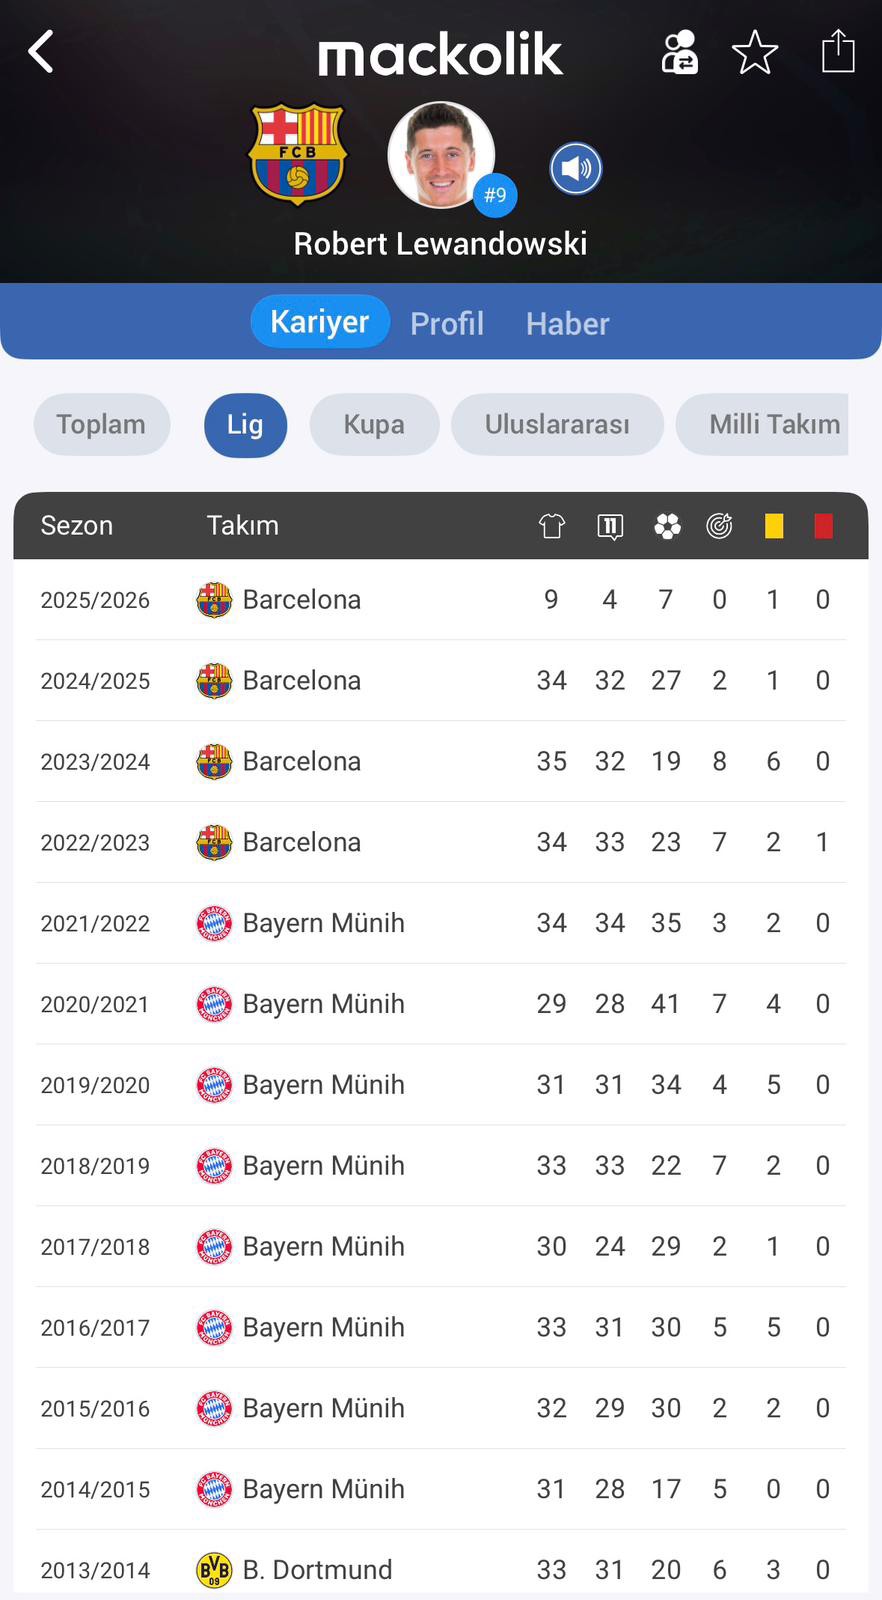This screenshot has height=1600, width=882.
Task: Switch to the Profil tab
Action: pos(447,323)
